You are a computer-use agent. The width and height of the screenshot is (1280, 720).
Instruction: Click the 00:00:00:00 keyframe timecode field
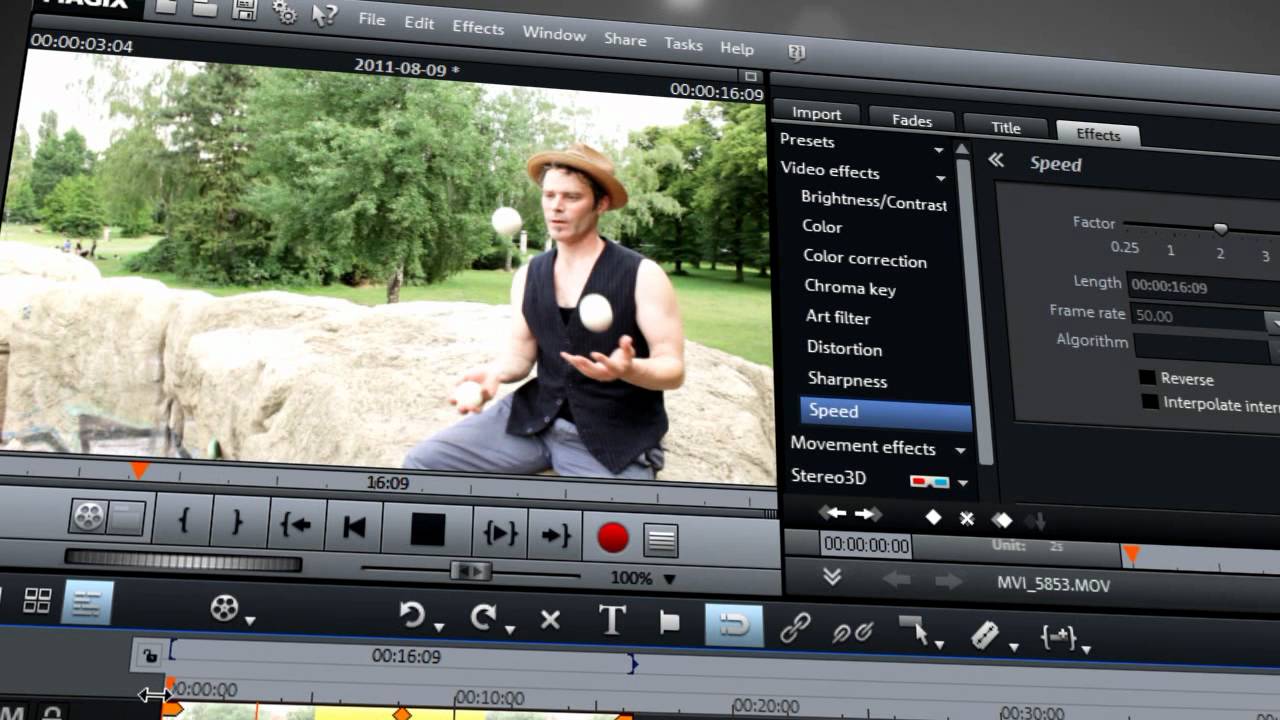866,545
